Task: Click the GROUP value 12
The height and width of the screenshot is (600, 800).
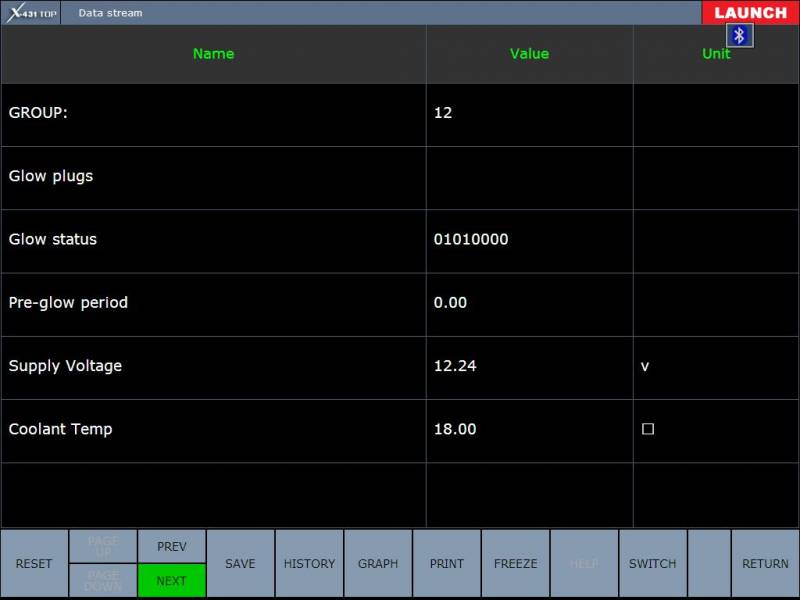Action: (x=443, y=113)
